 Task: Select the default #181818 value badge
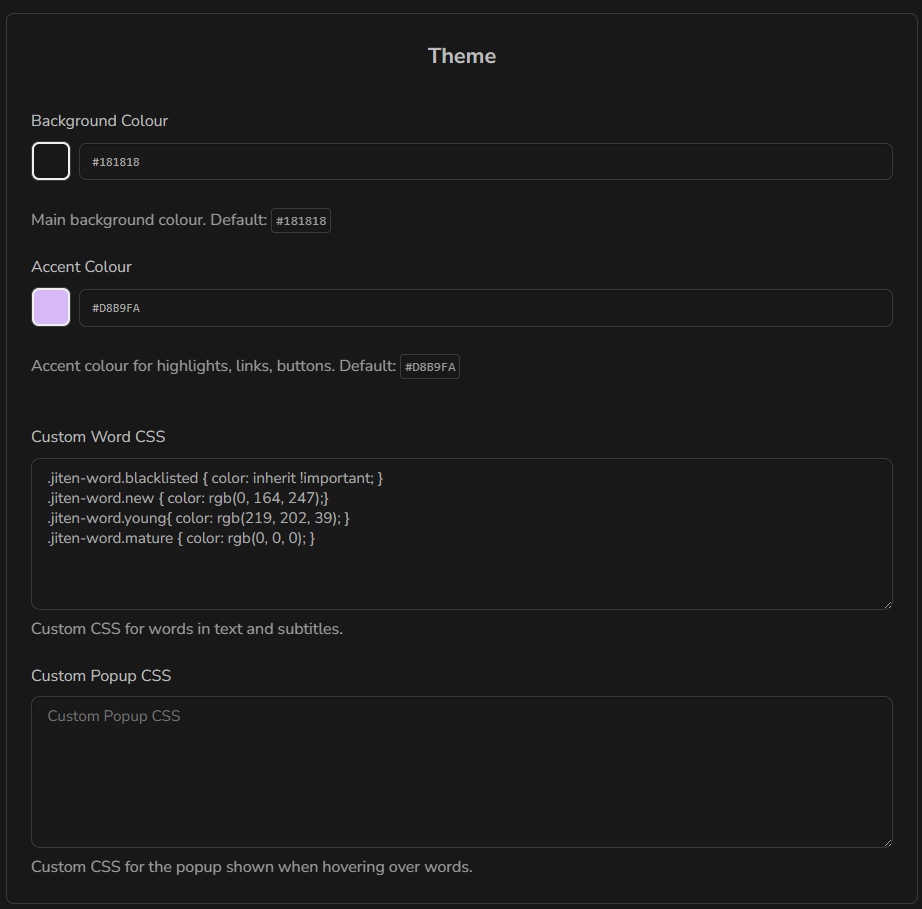pyautogui.click(x=301, y=220)
